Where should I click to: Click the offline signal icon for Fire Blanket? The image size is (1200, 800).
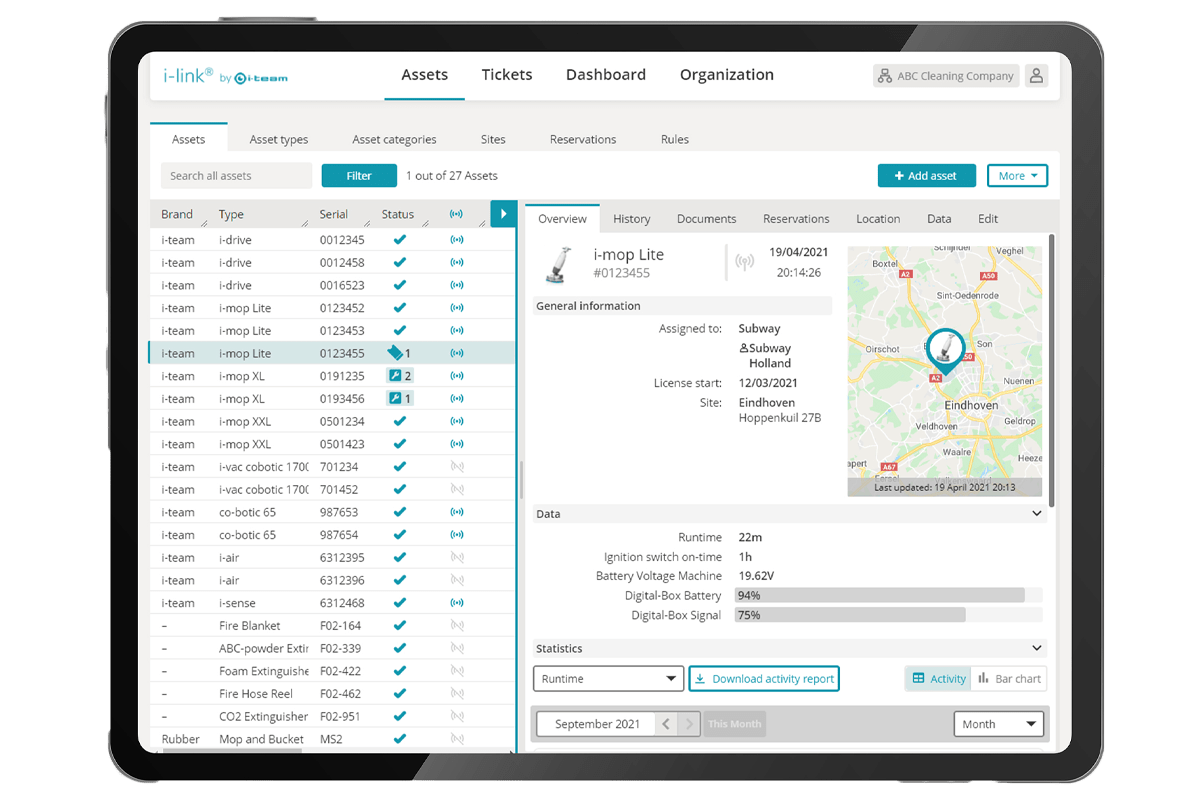point(457,626)
